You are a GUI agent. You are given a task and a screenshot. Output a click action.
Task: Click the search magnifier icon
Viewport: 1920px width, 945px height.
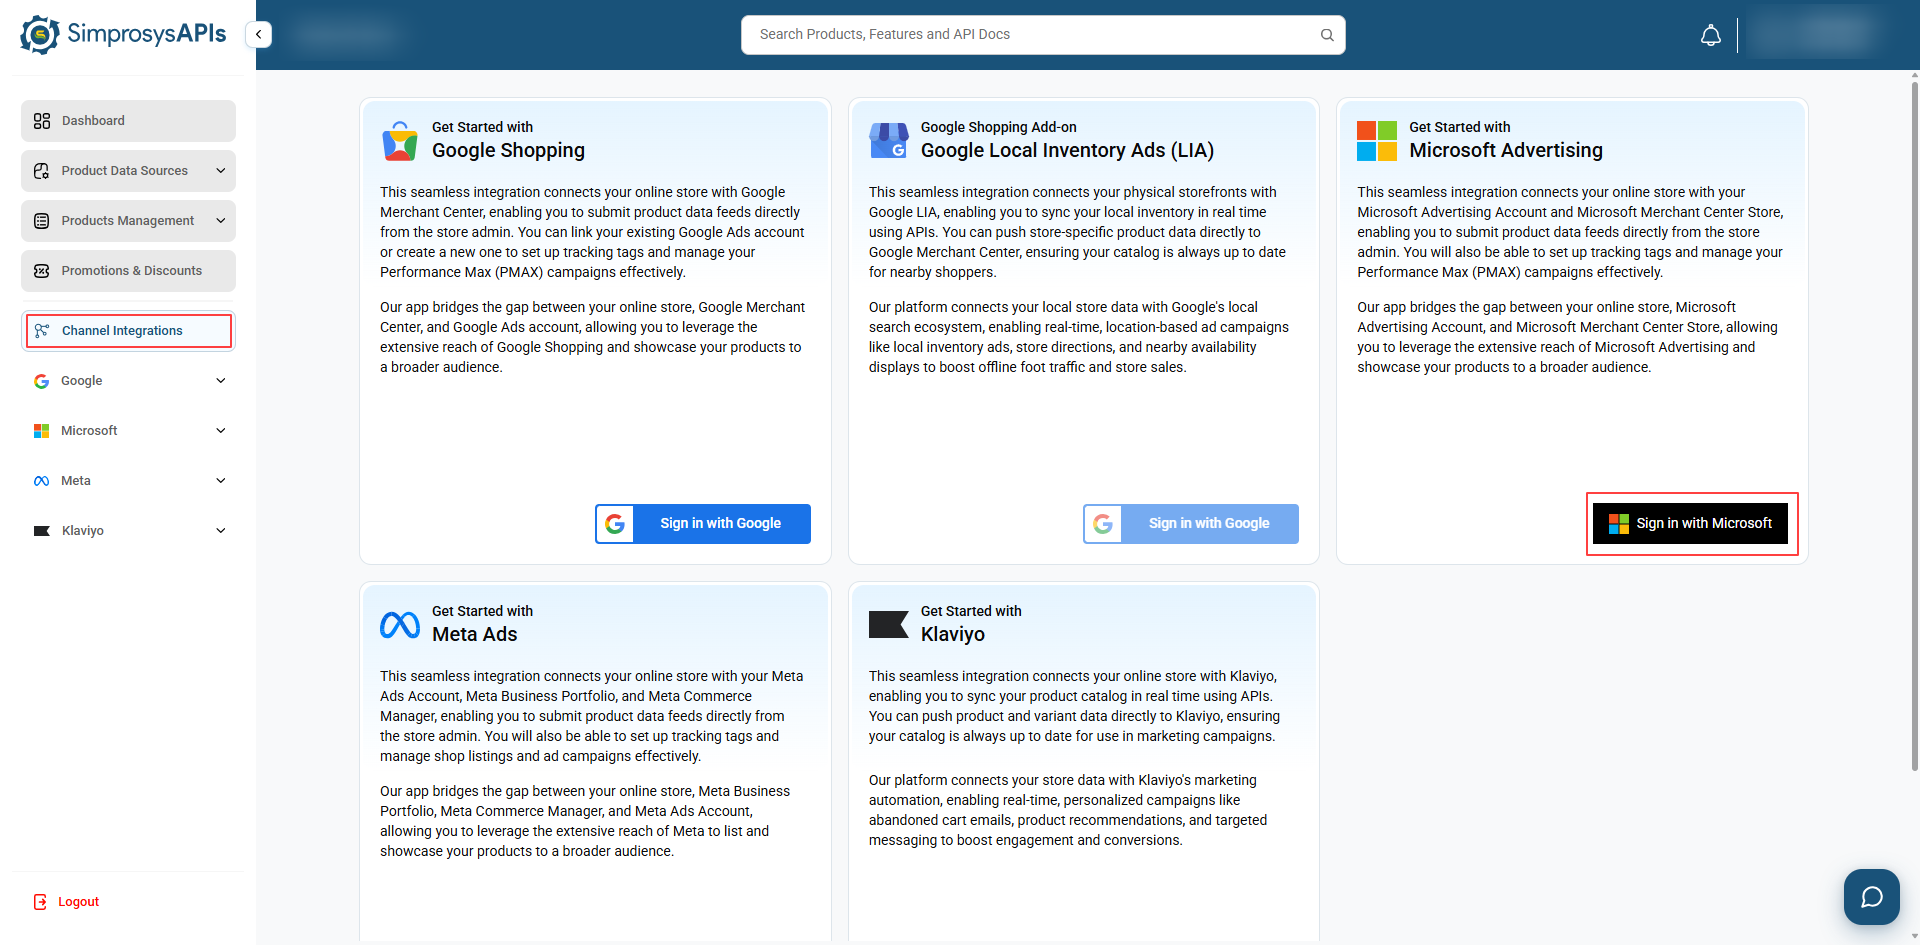(x=1327, y=35)
